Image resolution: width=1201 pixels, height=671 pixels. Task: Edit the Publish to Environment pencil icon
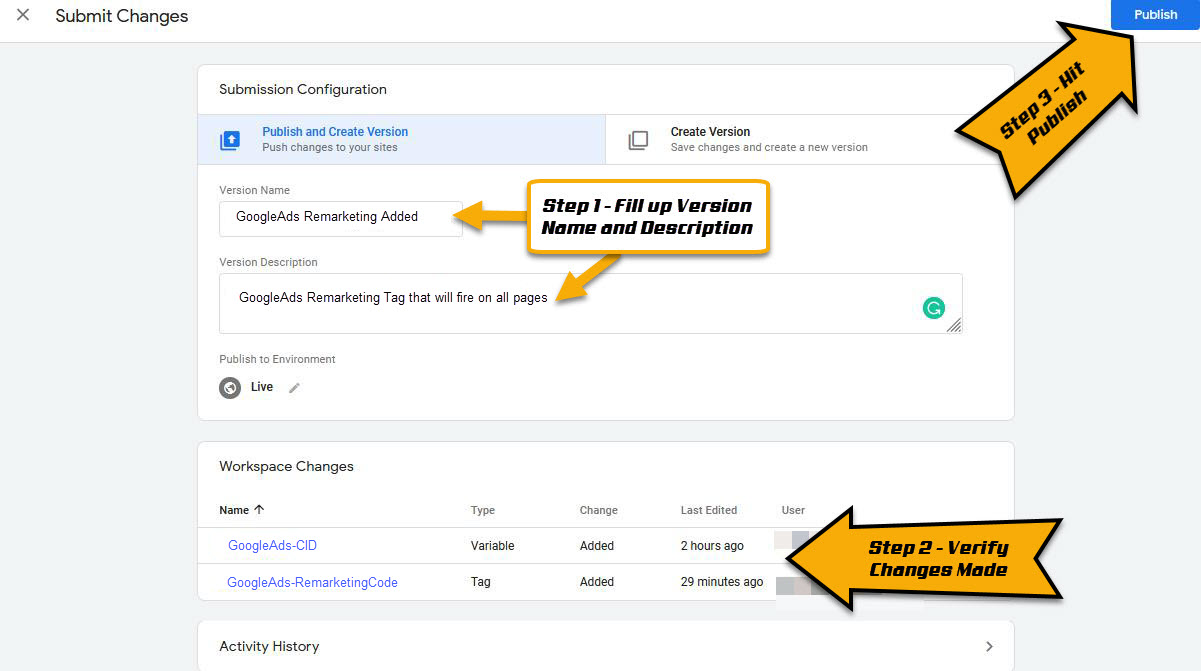pyautogui.click(x=294, y=388)
